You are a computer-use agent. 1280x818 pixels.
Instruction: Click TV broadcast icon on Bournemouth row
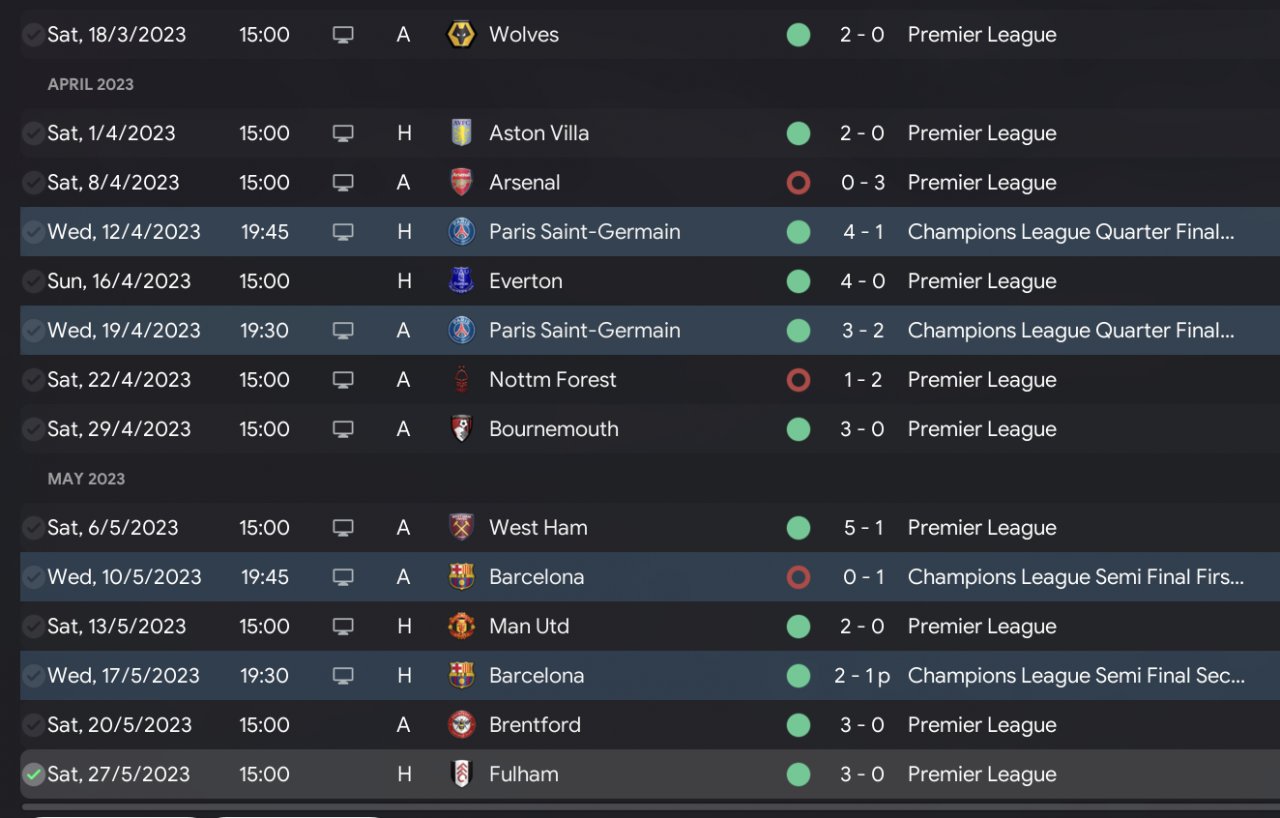pyautogui.click(x=343, y=429)
